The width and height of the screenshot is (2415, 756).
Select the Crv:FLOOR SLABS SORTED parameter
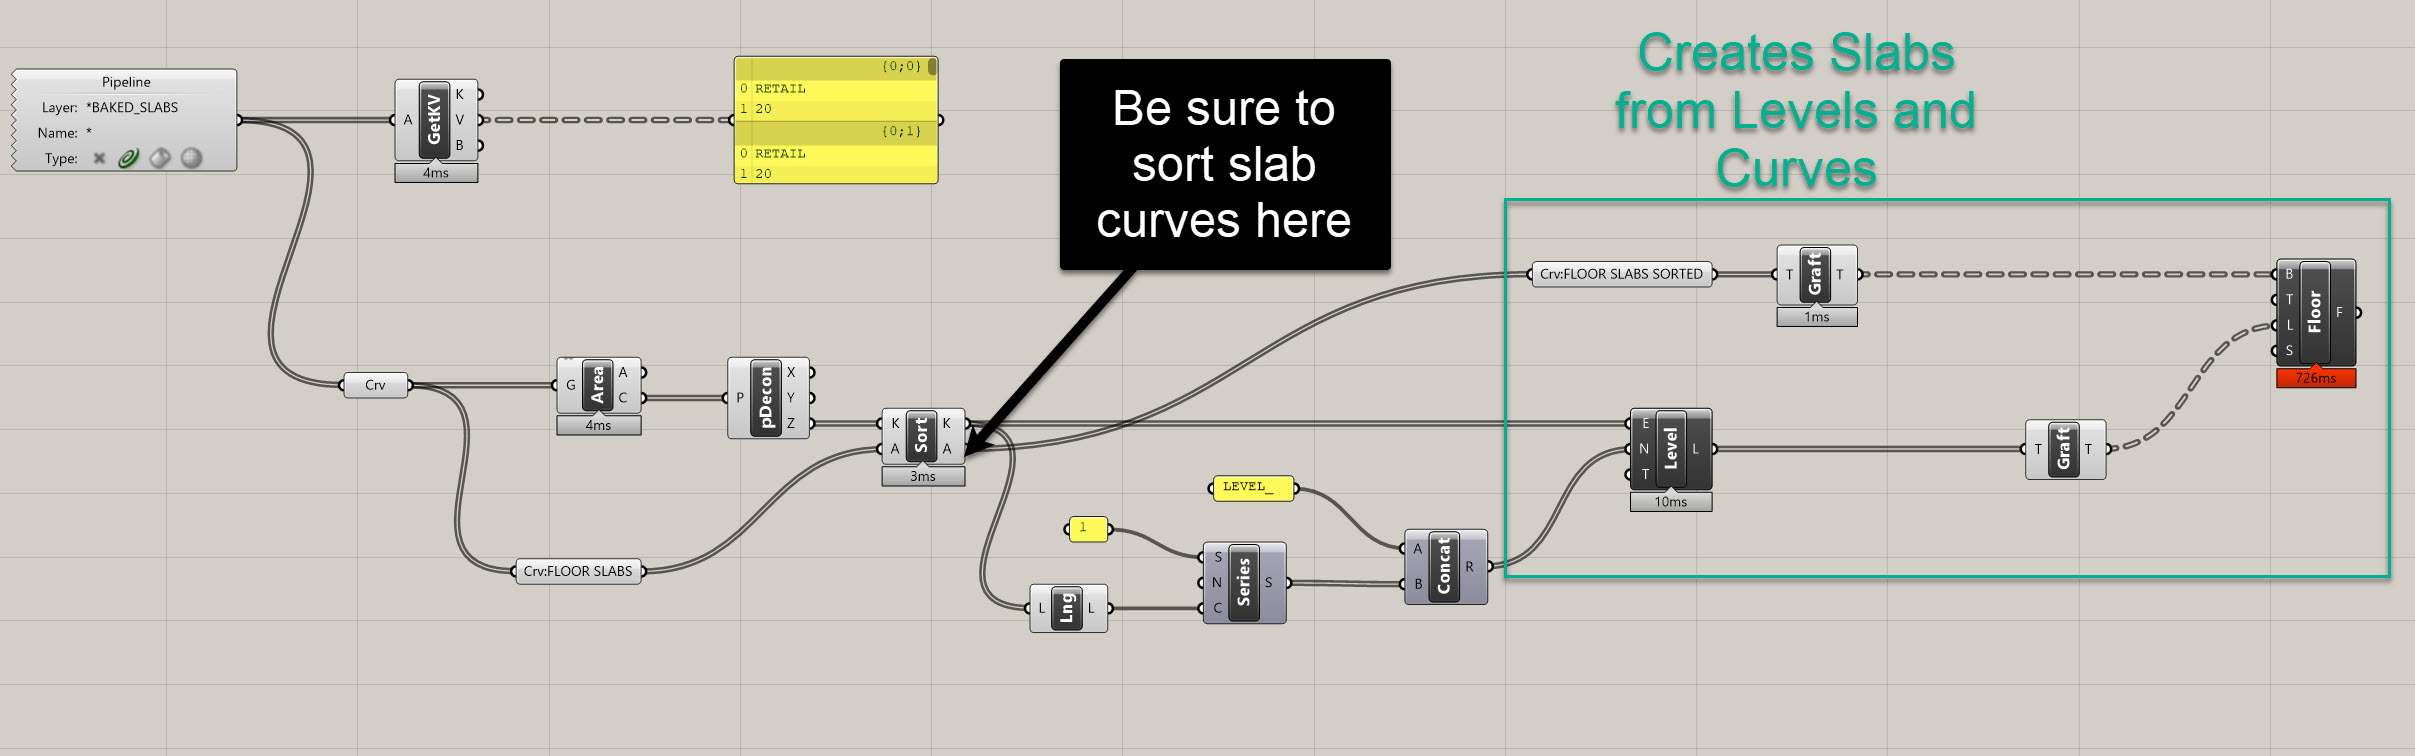(1620, 274)
